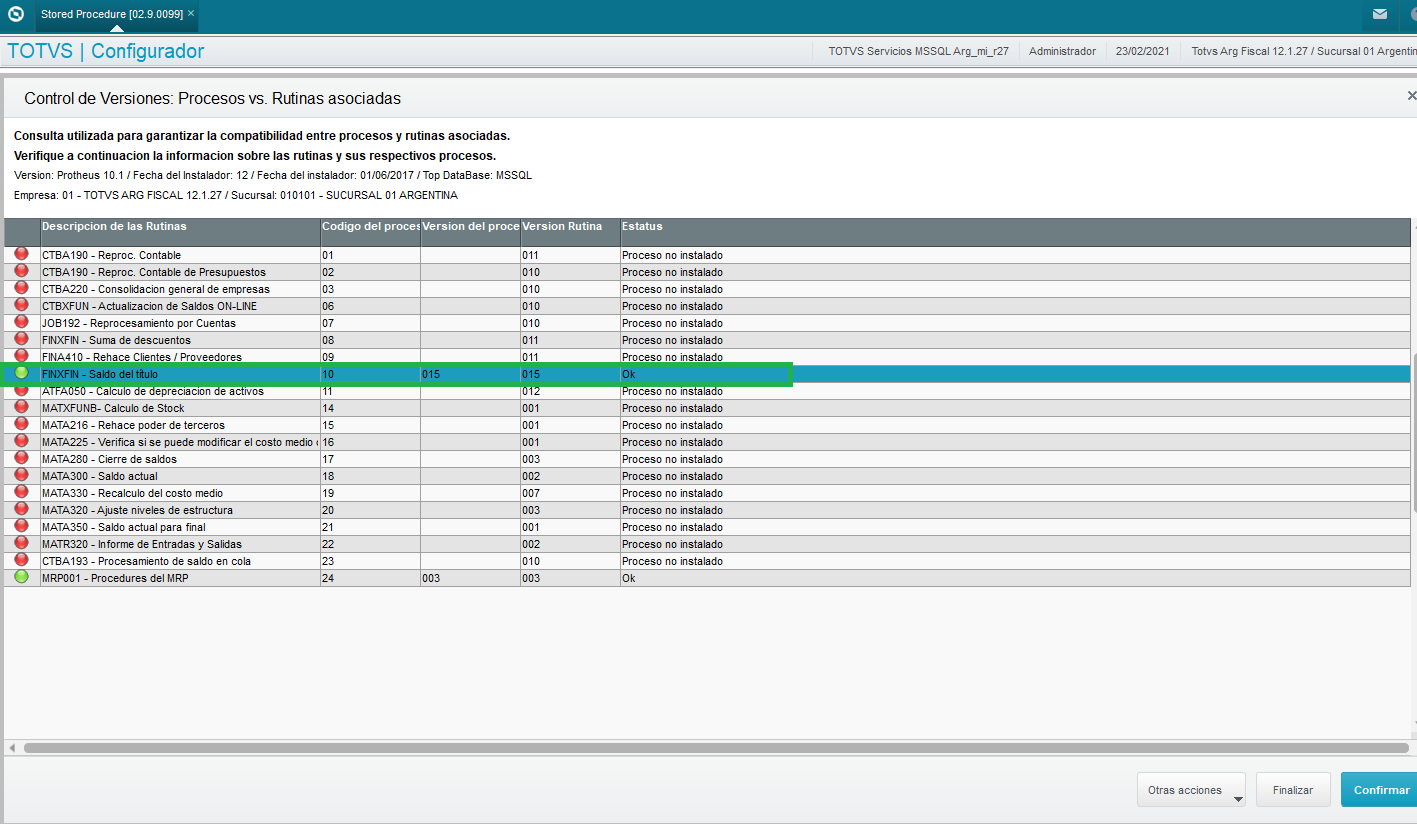Select the row text CTBA193 - Procesamiento de saldo en cola
Viewport: 1417px width, 824px height.
146,561
